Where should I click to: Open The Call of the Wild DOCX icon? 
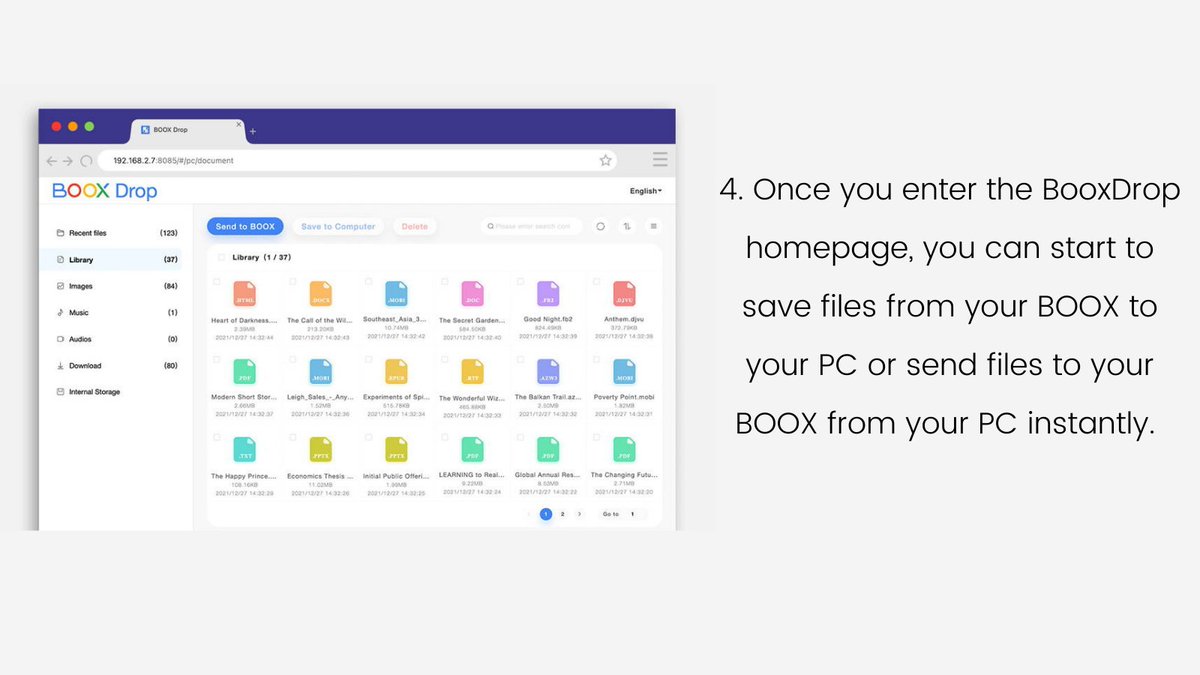[321, 294]
